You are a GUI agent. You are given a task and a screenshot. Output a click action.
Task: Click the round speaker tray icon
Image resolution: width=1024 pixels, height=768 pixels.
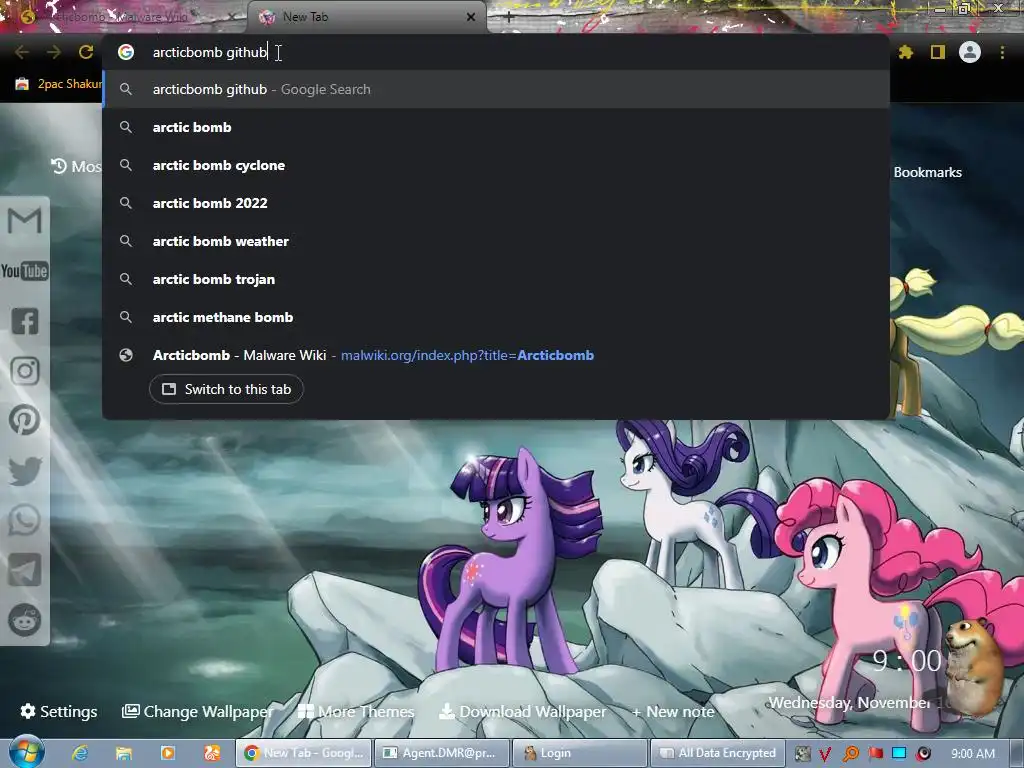923,754
